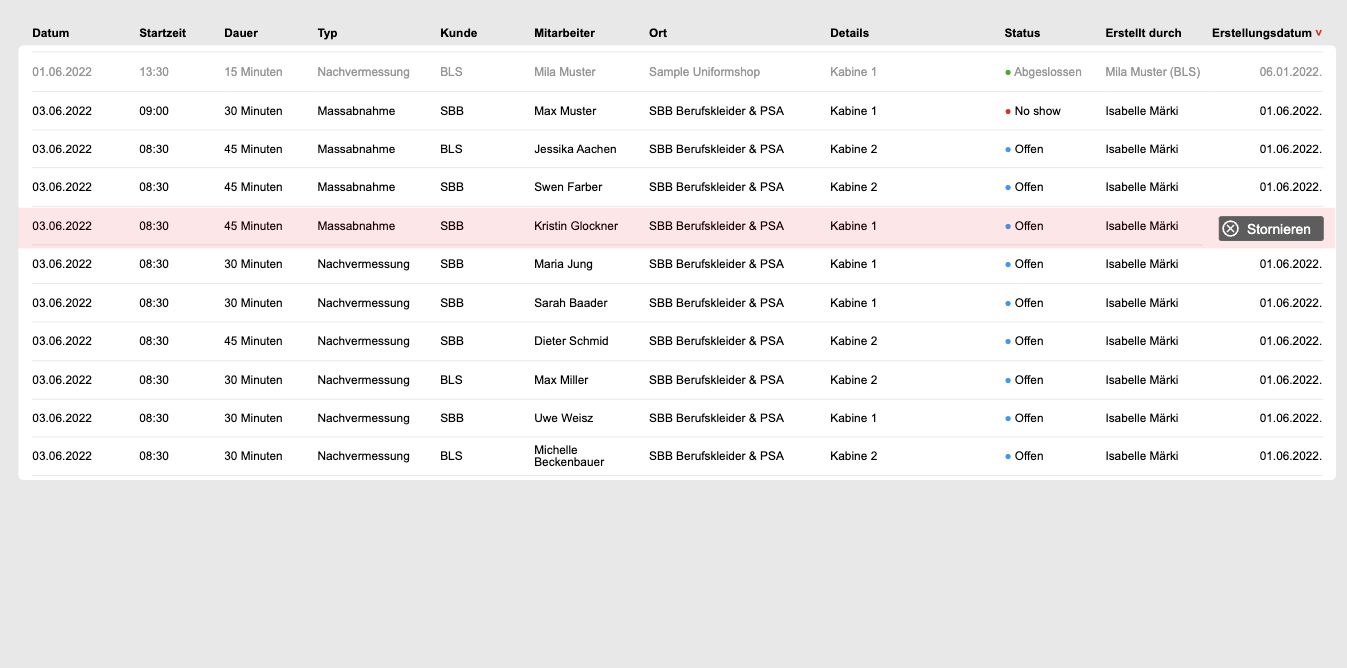Open Kristin Glockner's highlighted appointment row

pyautogui.click(x=576, y=226)
